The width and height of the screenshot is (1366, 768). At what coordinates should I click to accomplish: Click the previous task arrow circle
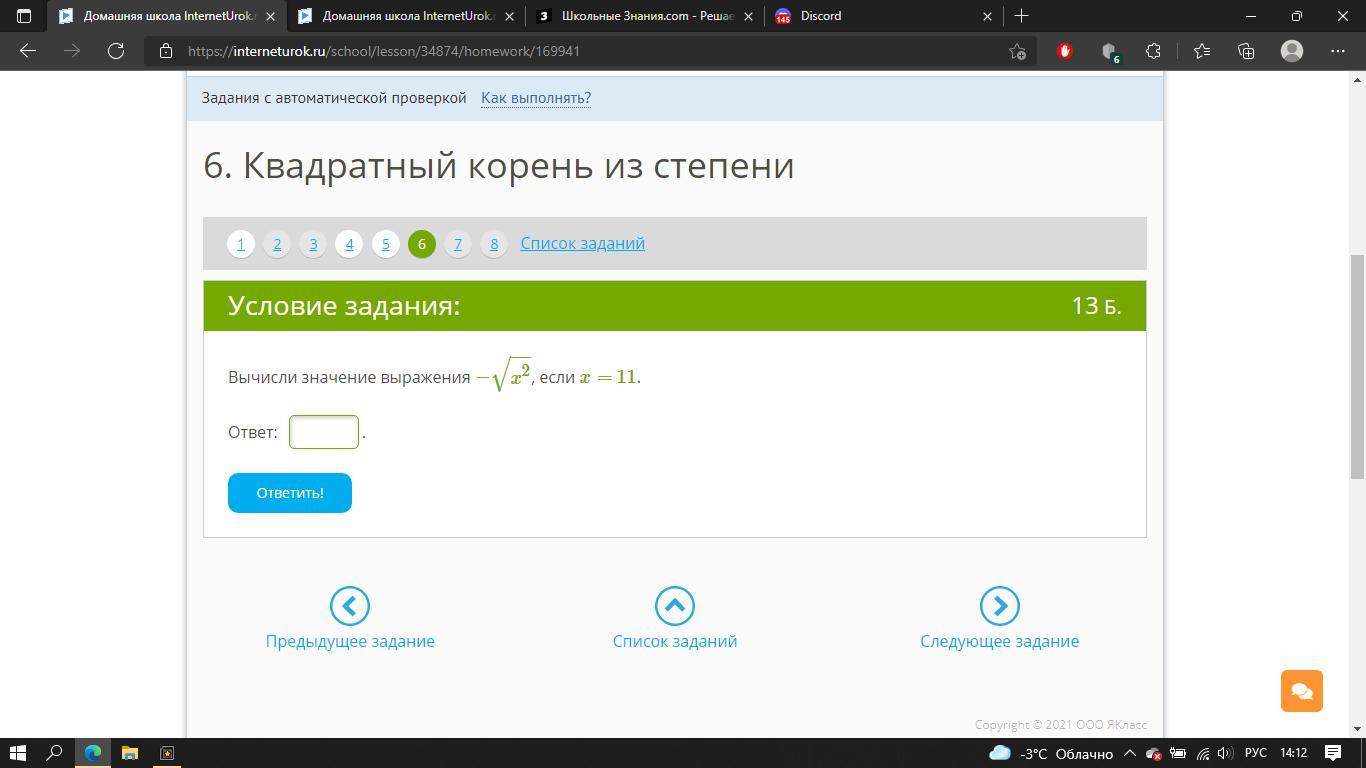(x=350, y=606)
